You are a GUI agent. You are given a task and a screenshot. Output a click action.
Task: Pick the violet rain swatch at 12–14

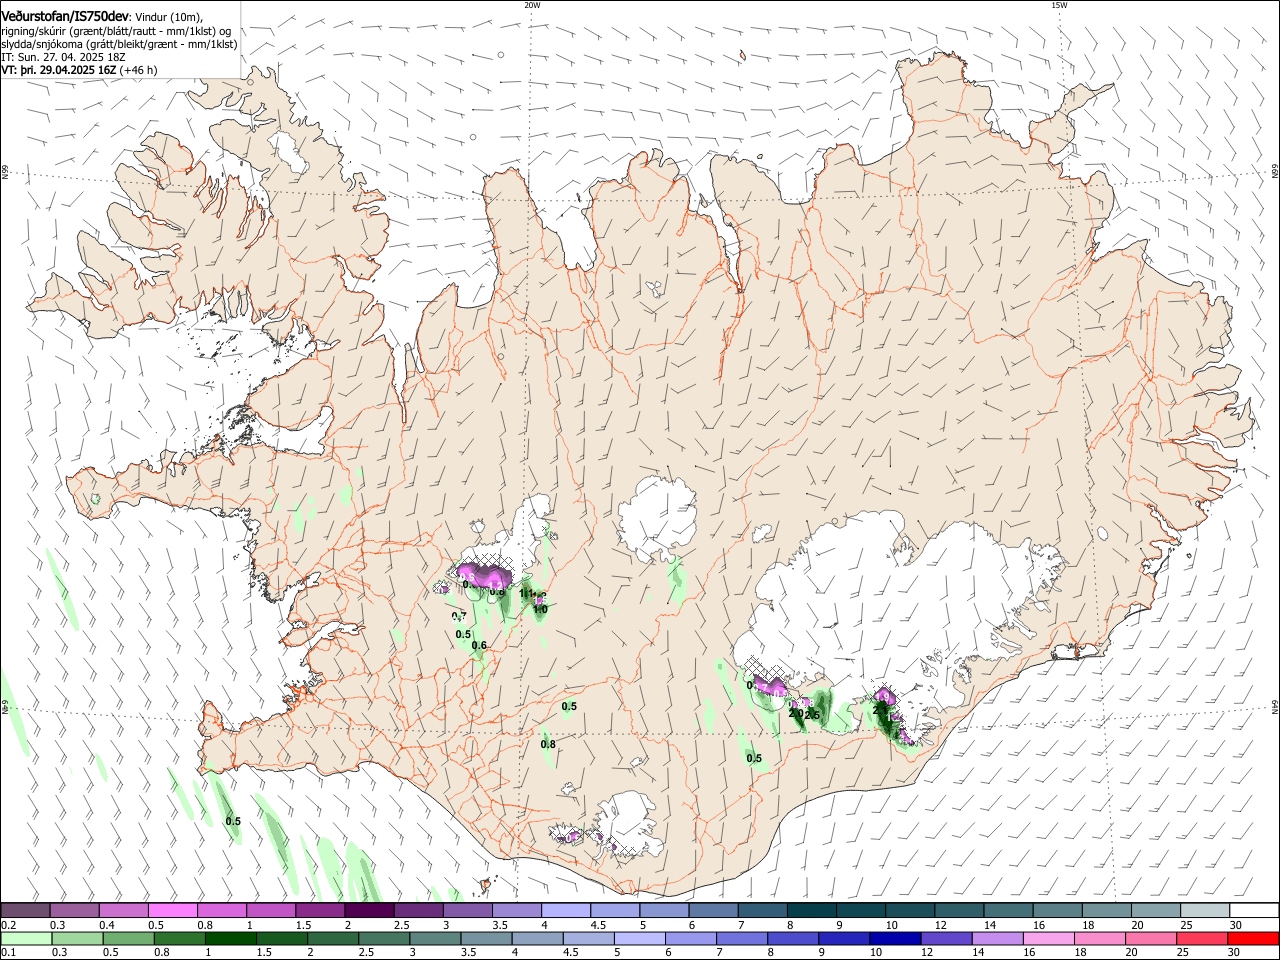pos(945,939)
